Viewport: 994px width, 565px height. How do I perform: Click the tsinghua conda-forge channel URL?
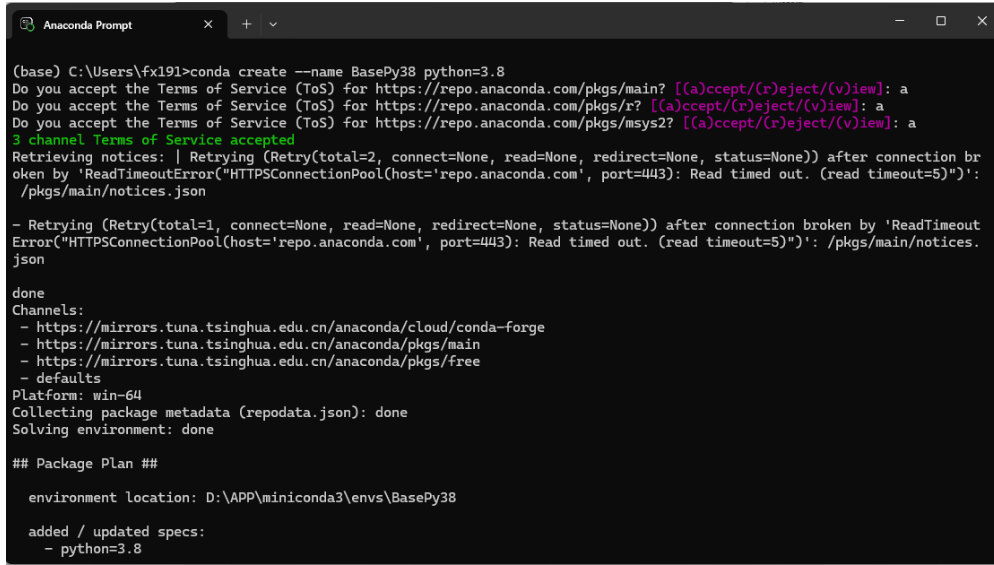tap(290, 327)
